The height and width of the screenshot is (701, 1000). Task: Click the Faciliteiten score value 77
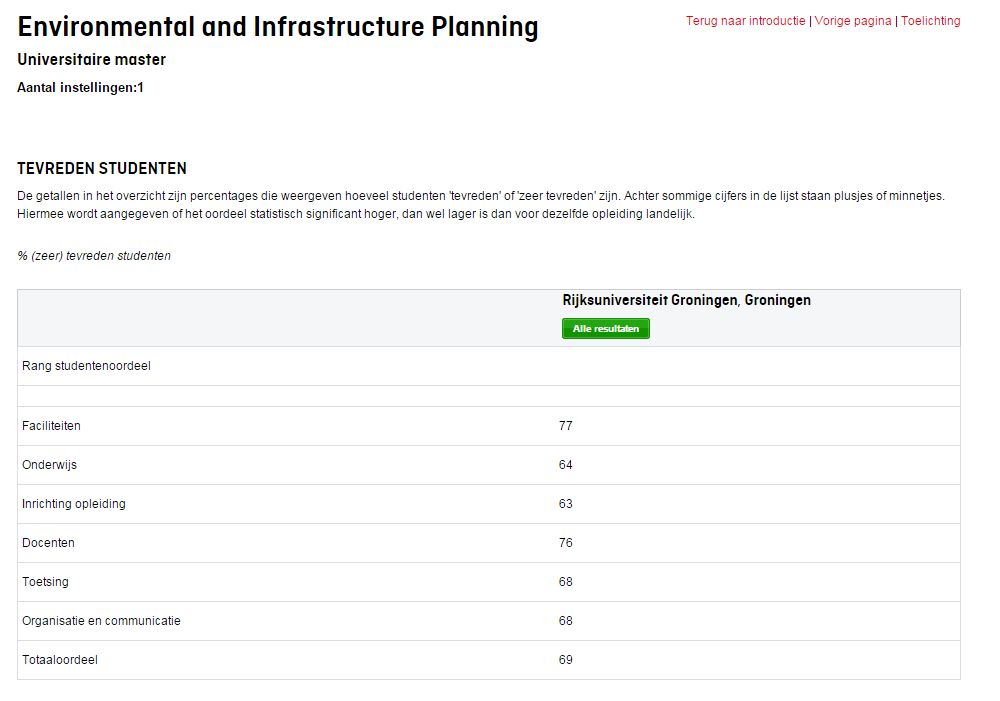[566, 426]
